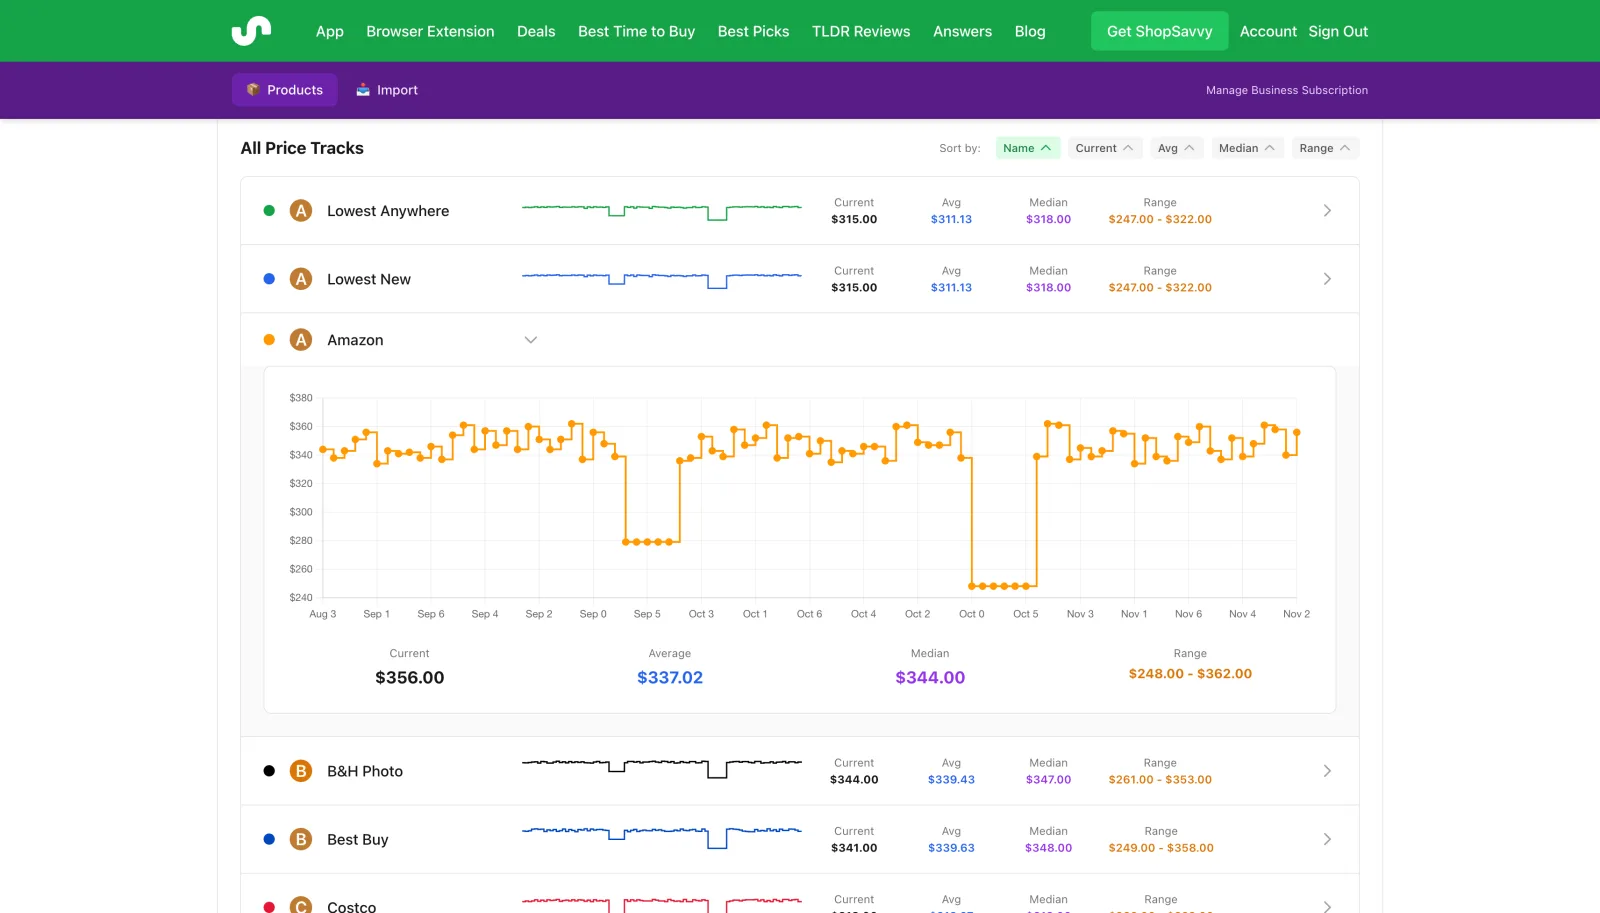
Task: Sort price tracks by Name
Action: [x=1028, y=148]
